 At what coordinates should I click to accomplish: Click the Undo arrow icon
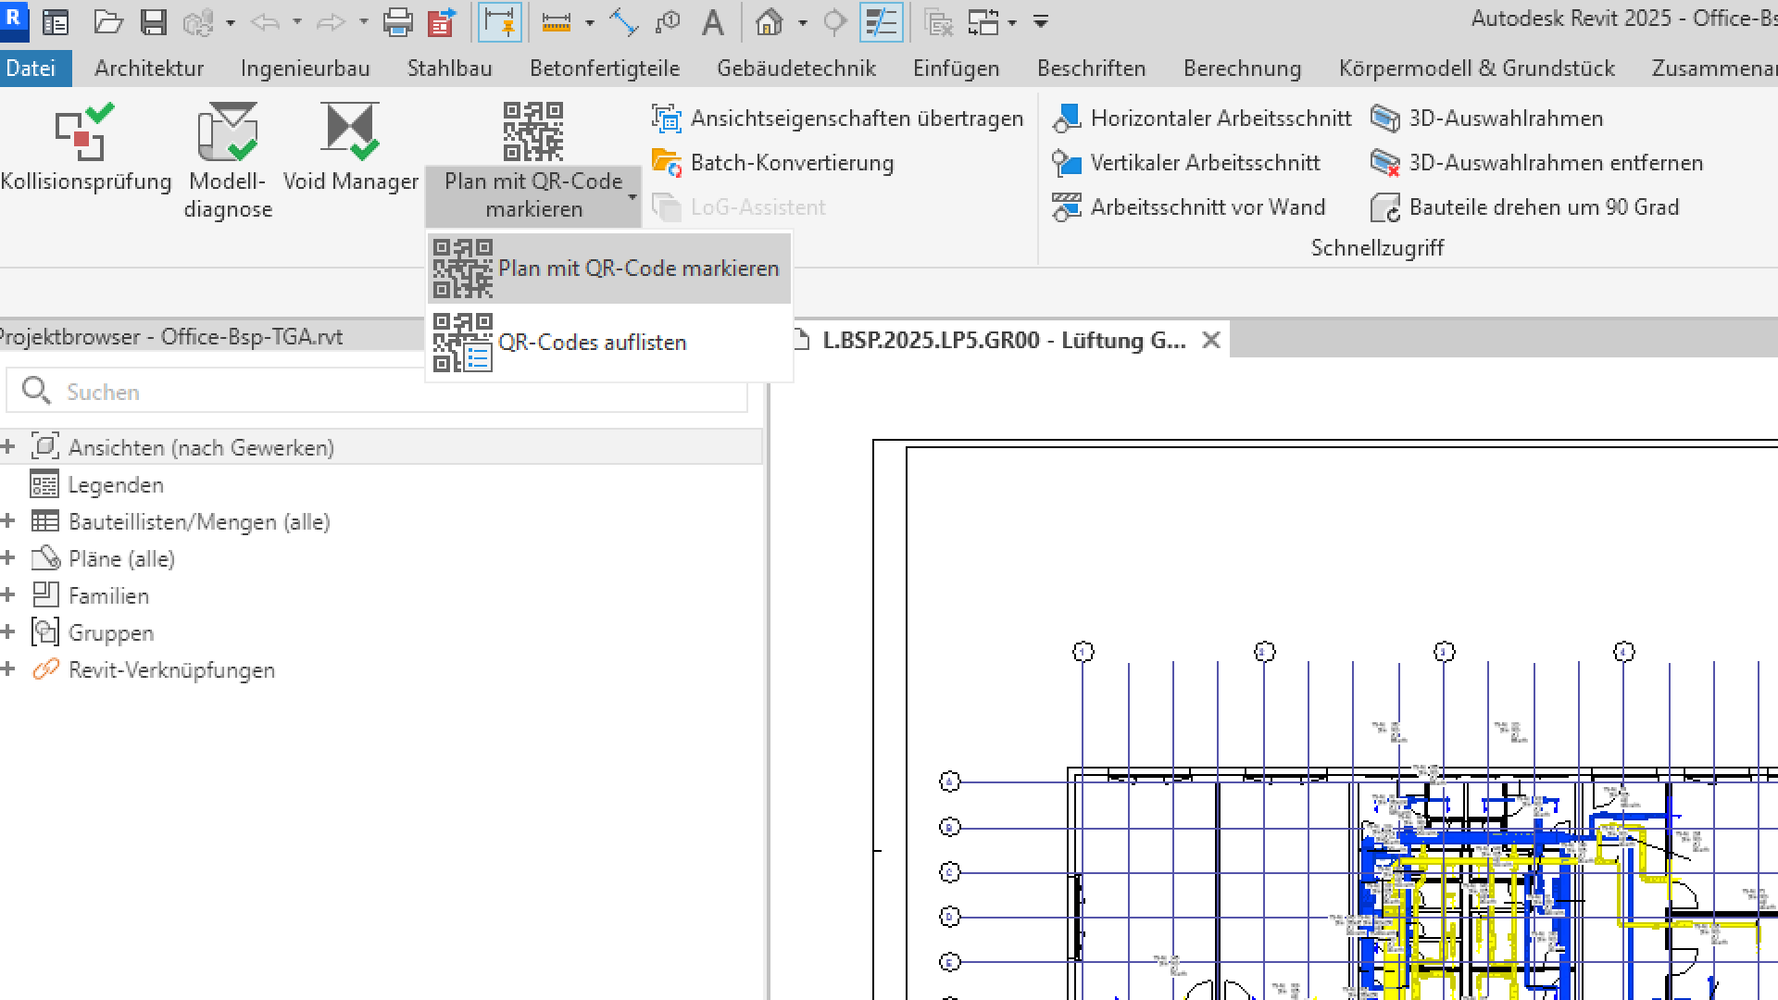pos(265,22)
